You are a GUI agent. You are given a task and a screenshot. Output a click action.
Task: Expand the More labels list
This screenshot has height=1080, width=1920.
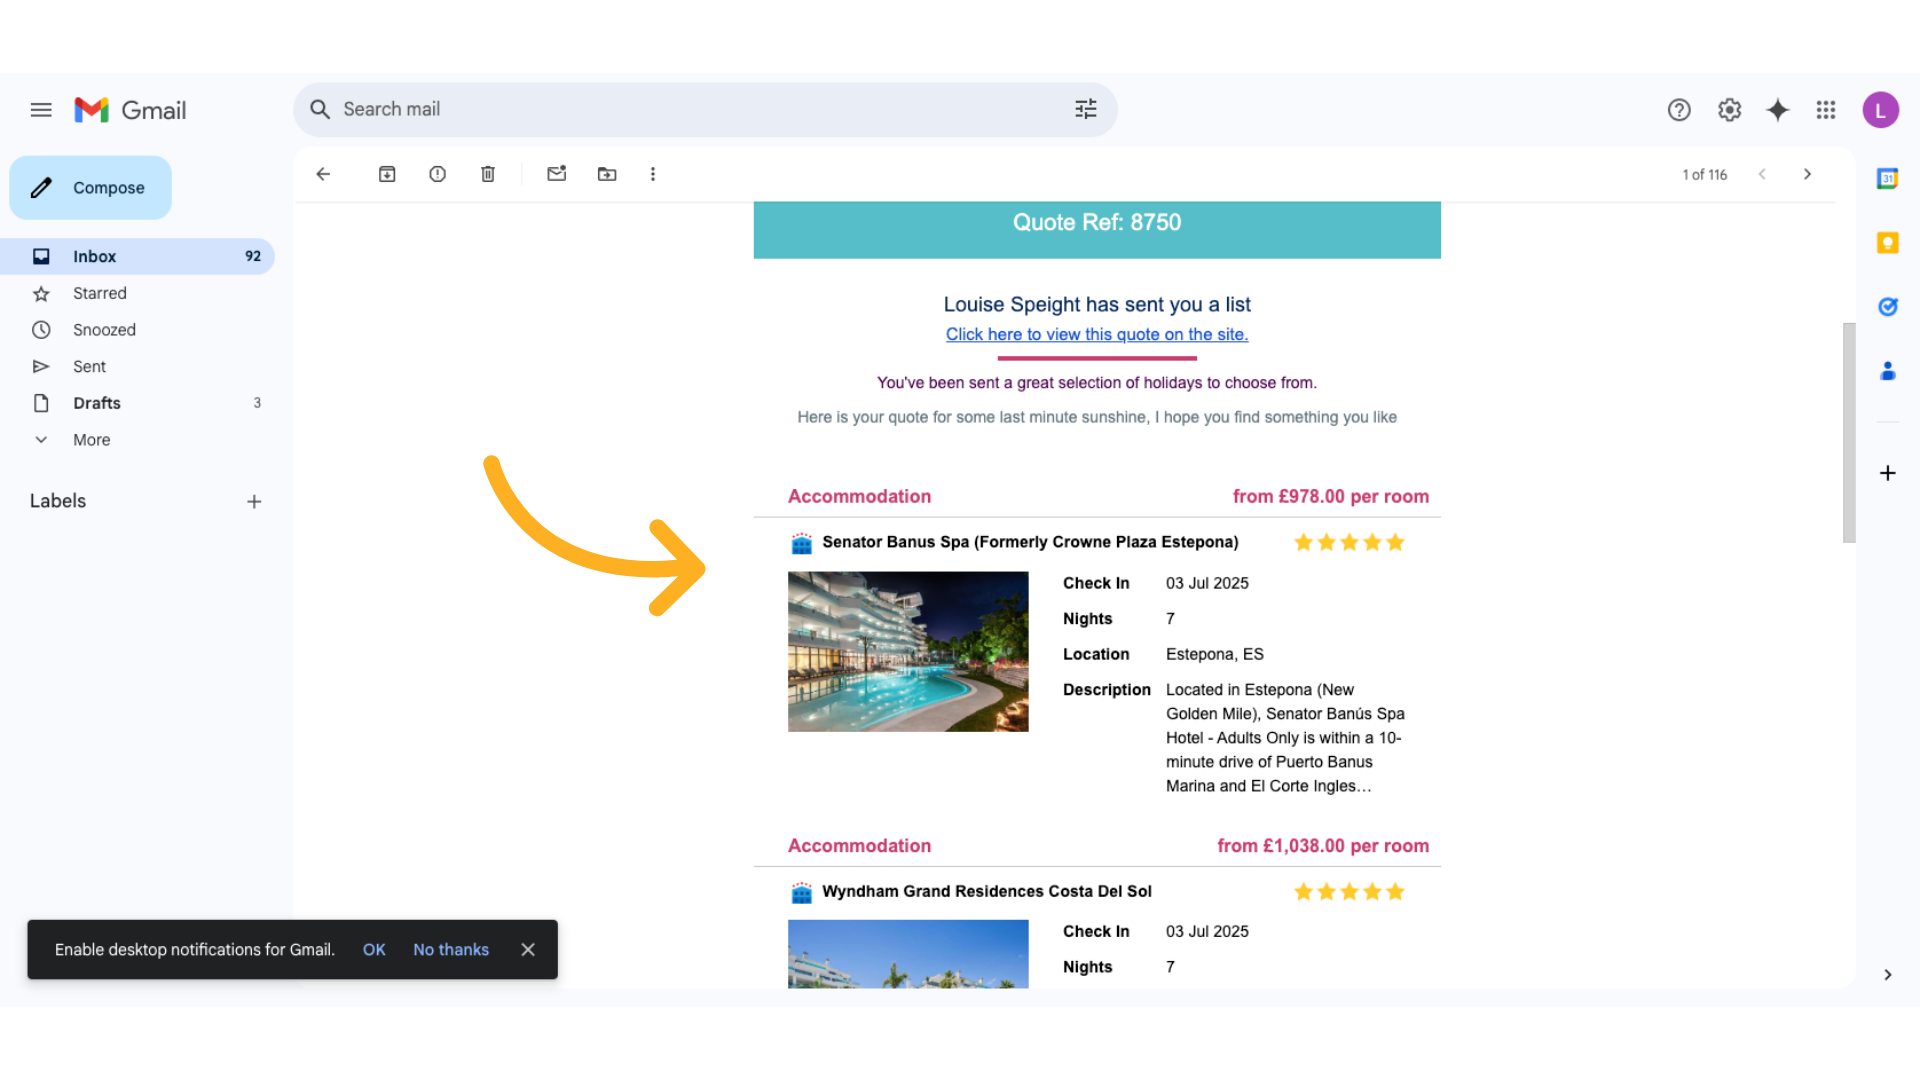pyautogui.click(x=91, y=440)
